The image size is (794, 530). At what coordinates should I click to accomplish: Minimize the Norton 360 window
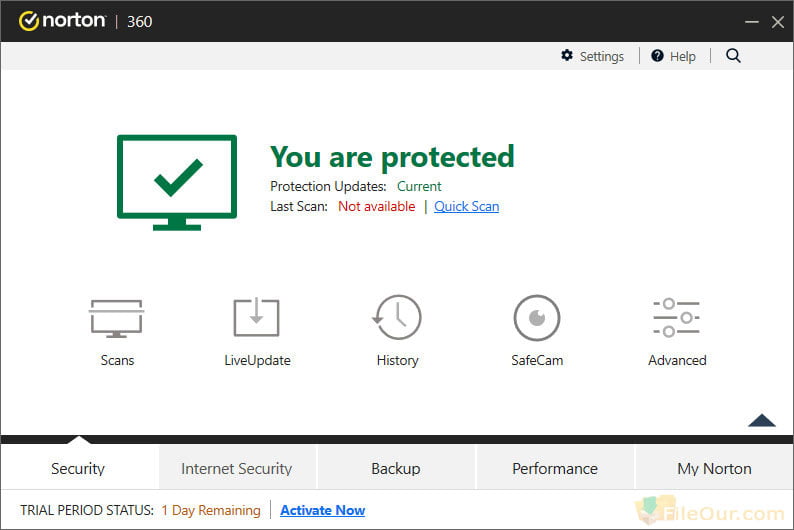pos(751,22)
